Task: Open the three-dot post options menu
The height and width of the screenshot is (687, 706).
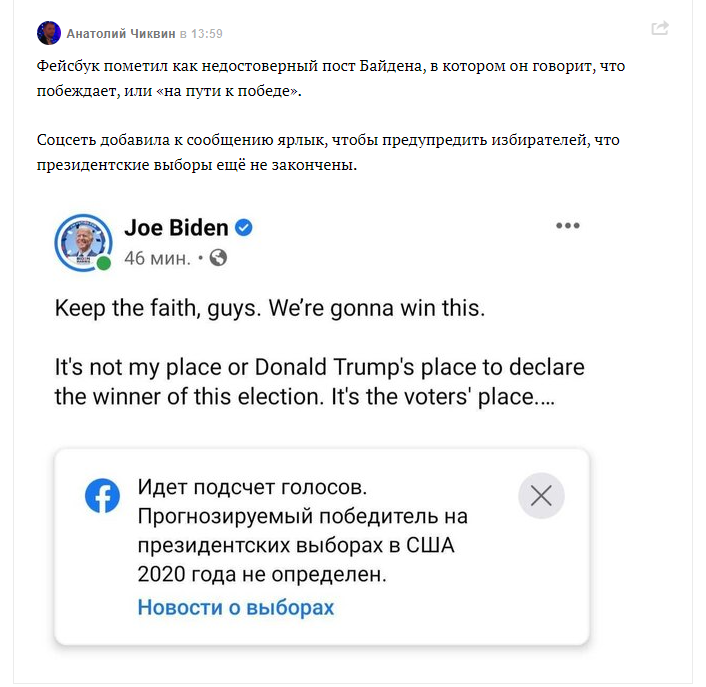Action: point(568,226)
